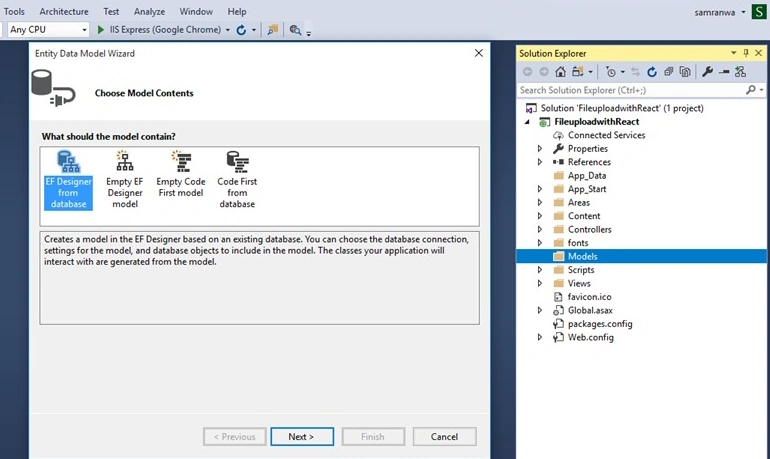
Task: Expand the Properties node
Action: tap(540, 148)
